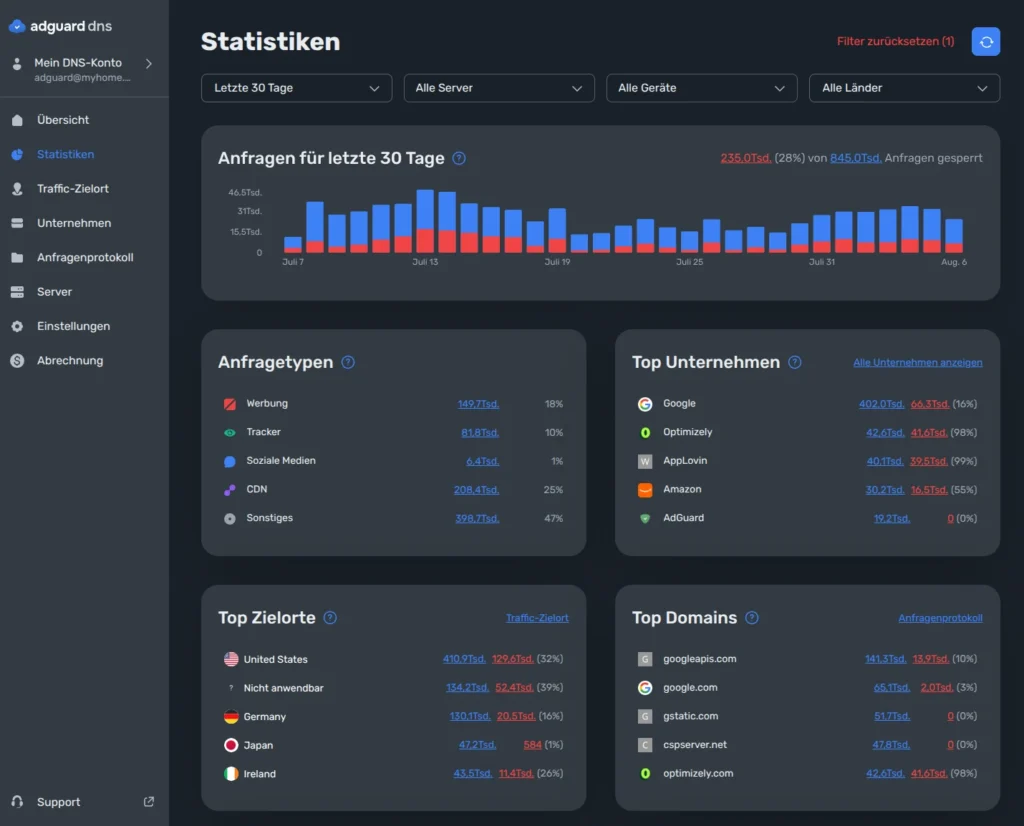Click googleapis.com requests 141,3Tsd.
Screen dimensions: 1024x826
pyautogui.click(x=886, y=659)
